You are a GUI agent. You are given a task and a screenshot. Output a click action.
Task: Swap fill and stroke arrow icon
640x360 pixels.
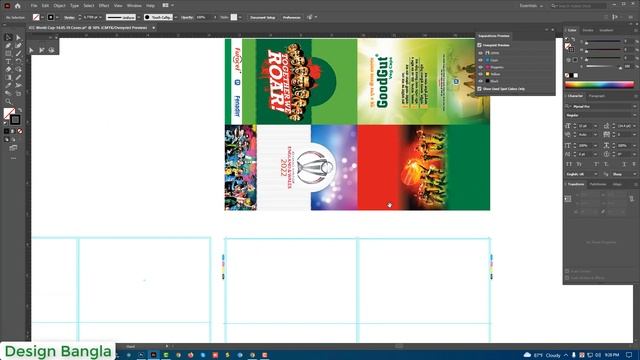click(x=20, y=110)
